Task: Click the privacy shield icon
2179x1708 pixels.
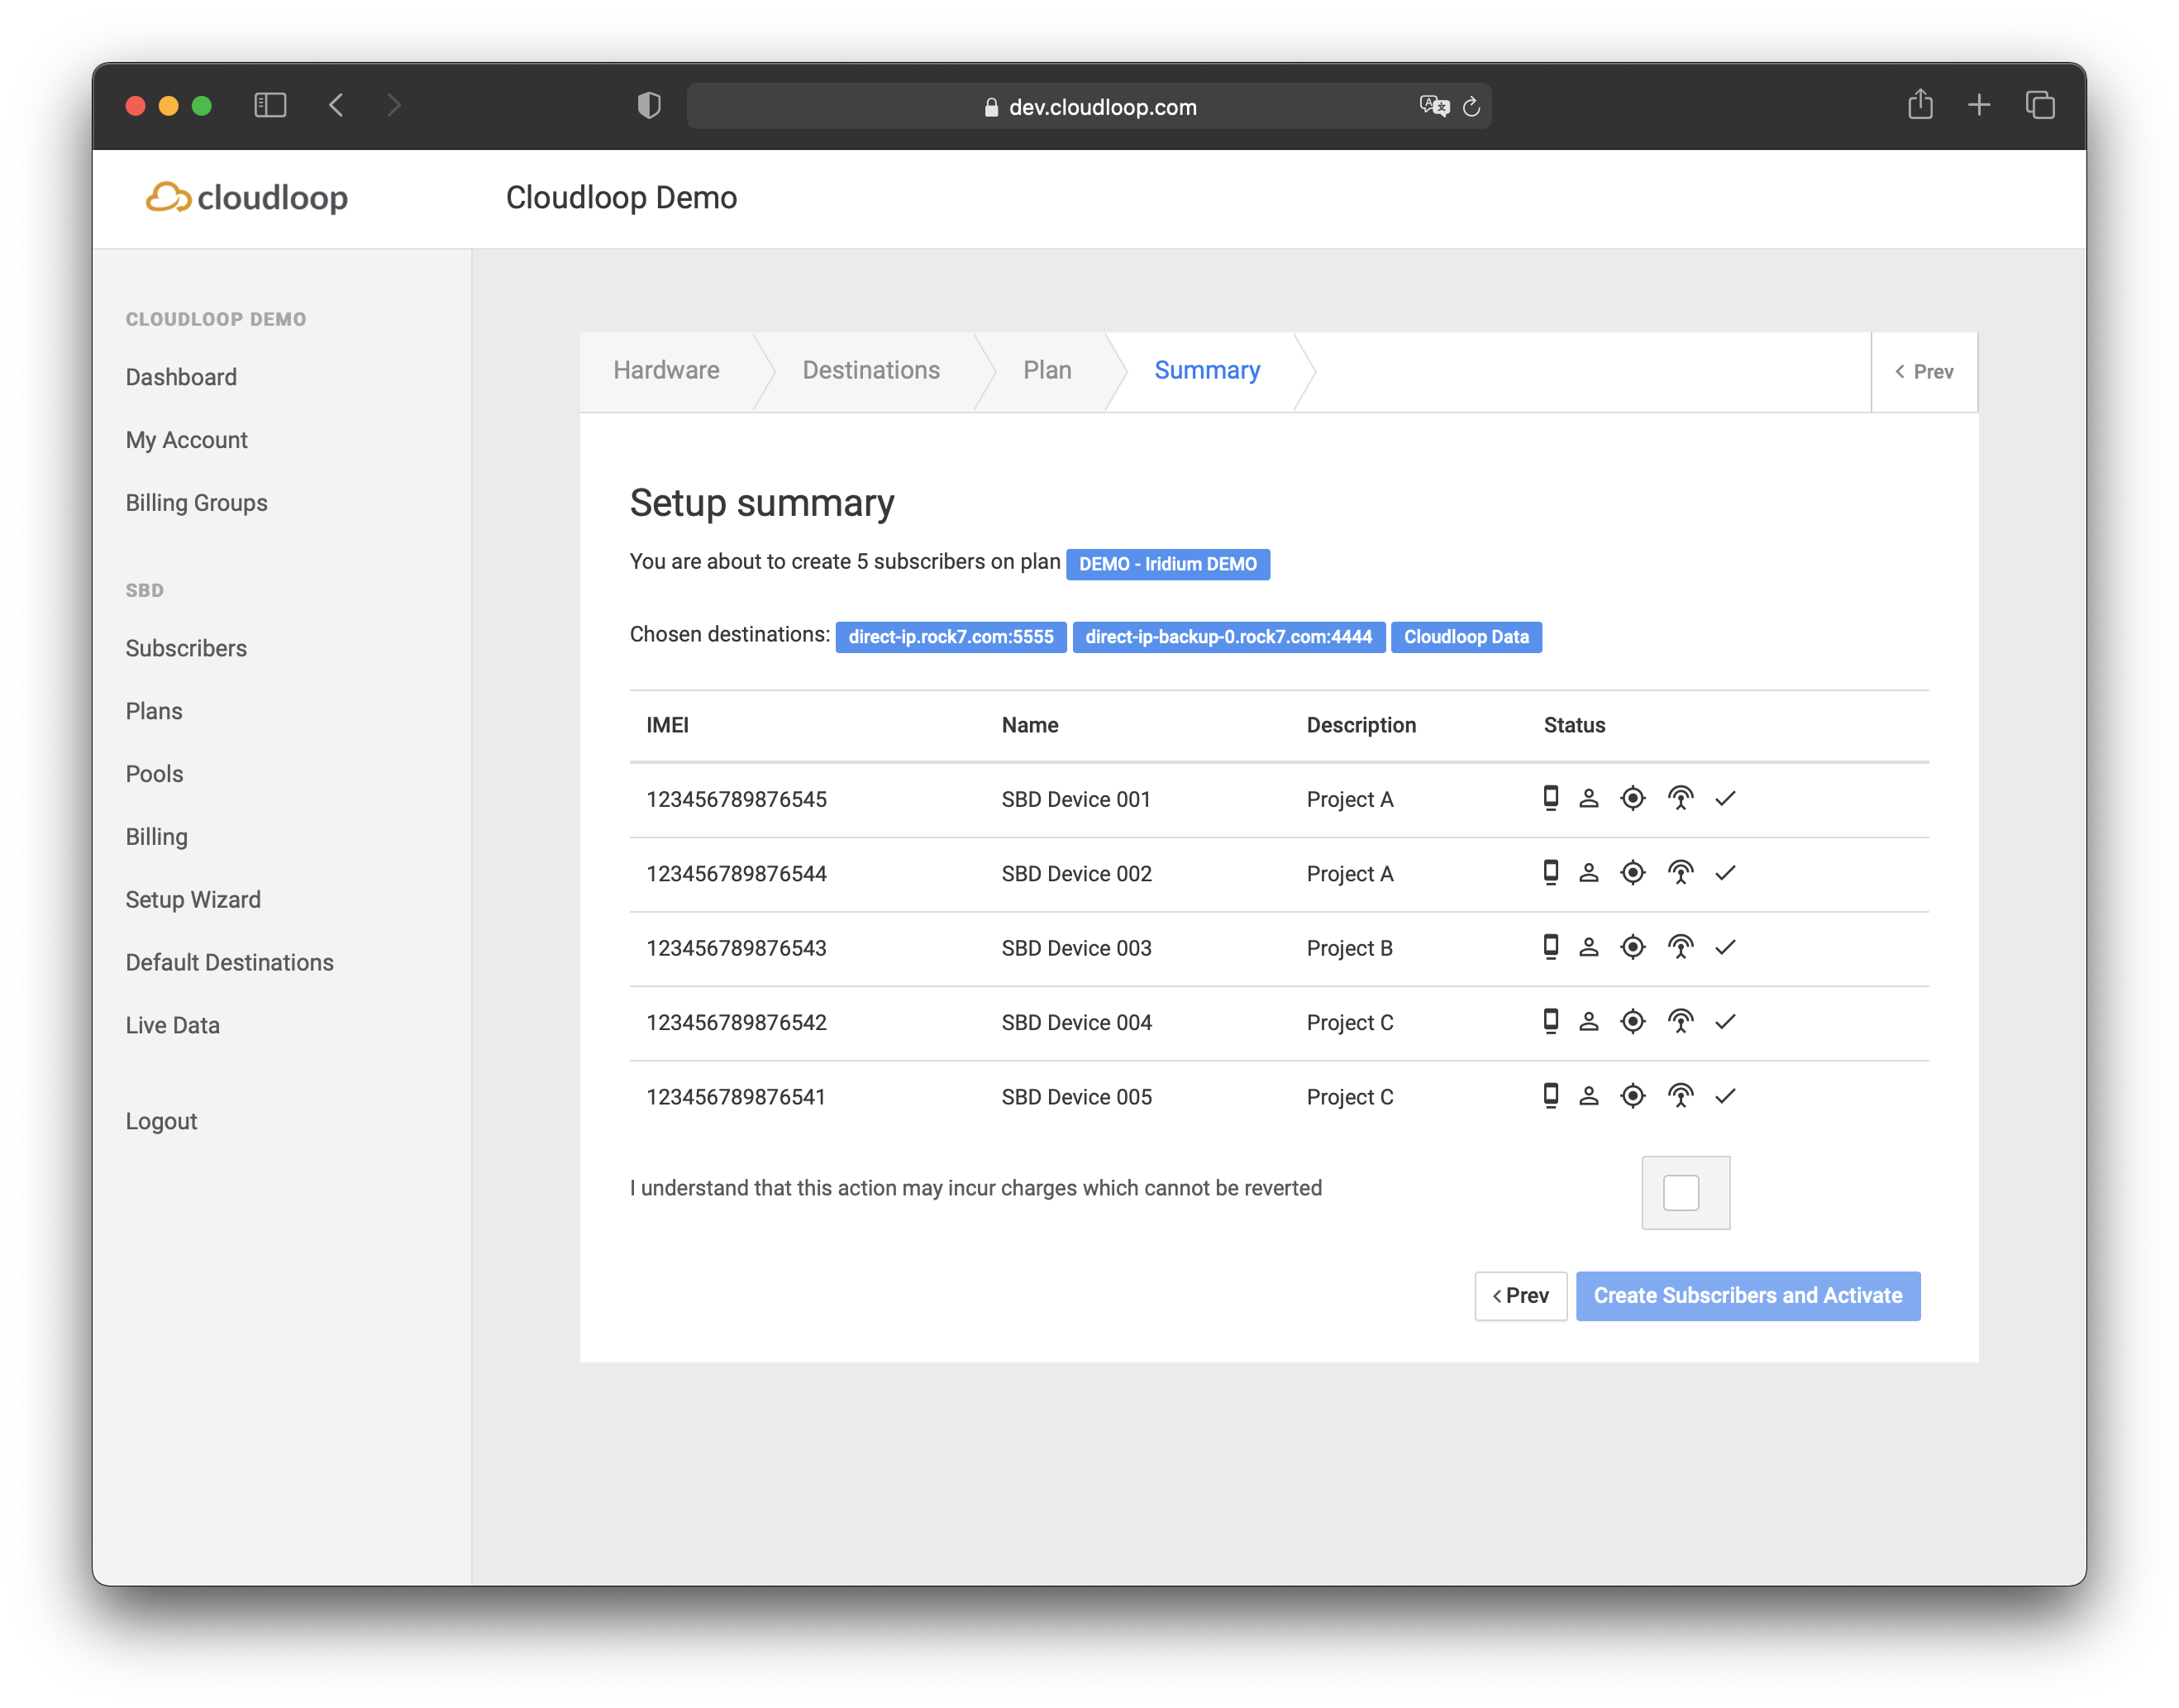Action: (x=649, y=105)
